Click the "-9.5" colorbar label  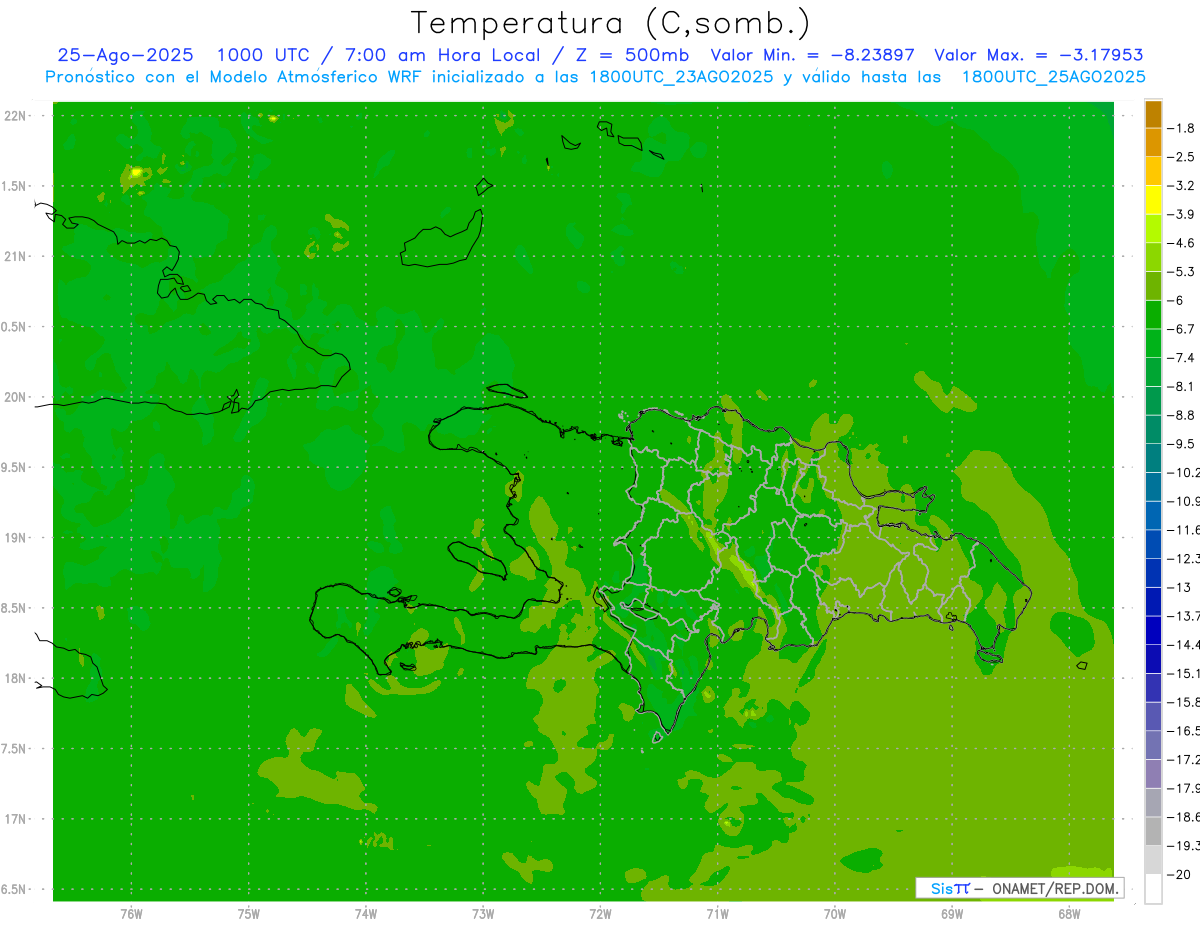point(1181,444)
